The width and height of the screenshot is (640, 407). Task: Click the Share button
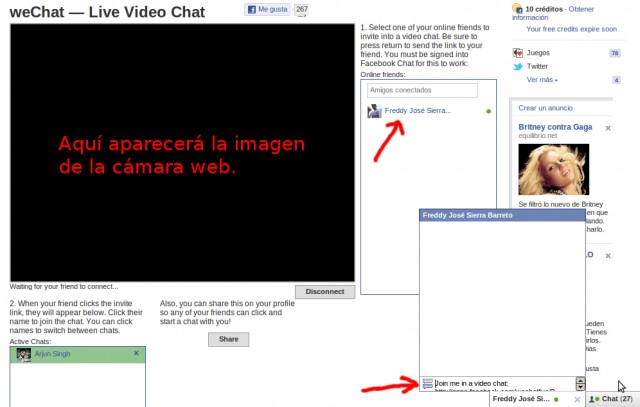click(229, 339)
